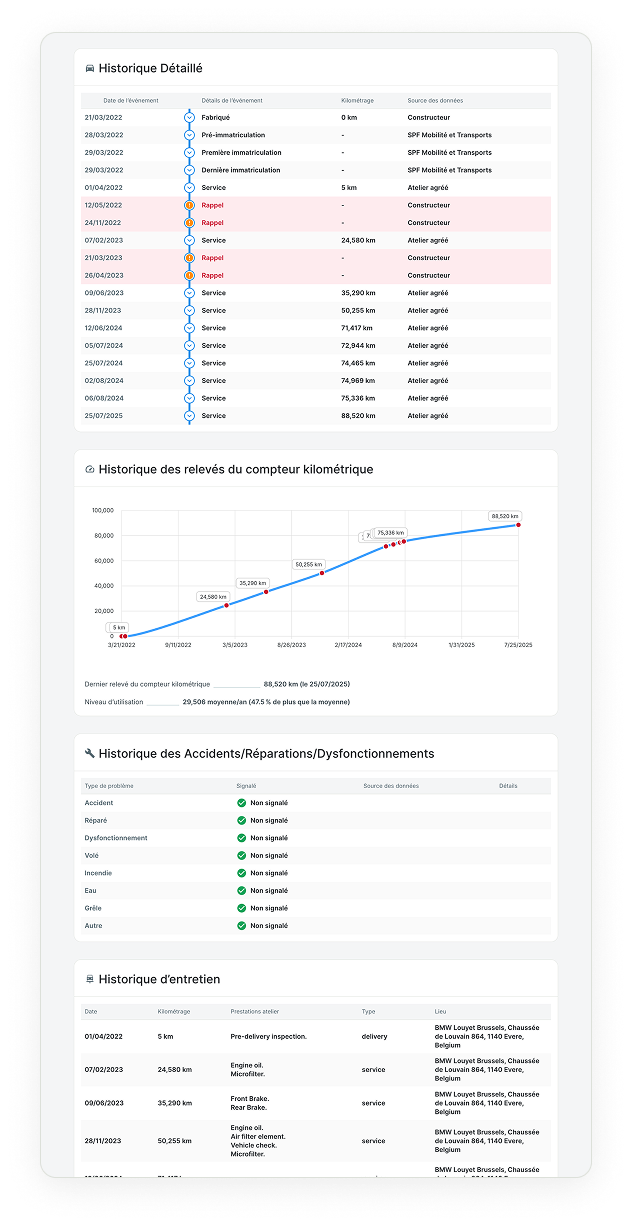Click the Dysfonctionnement problem type link

tap(116, 838)
